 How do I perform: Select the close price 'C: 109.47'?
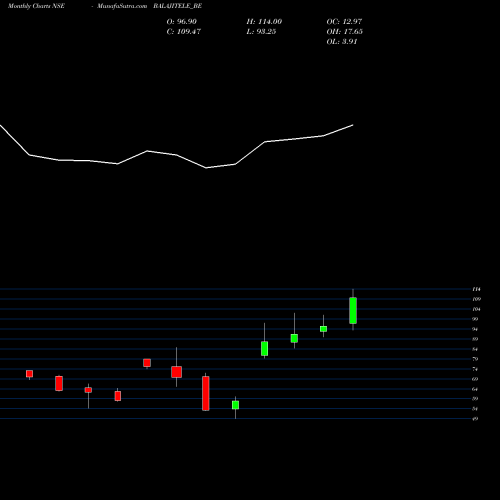point(184,32)
